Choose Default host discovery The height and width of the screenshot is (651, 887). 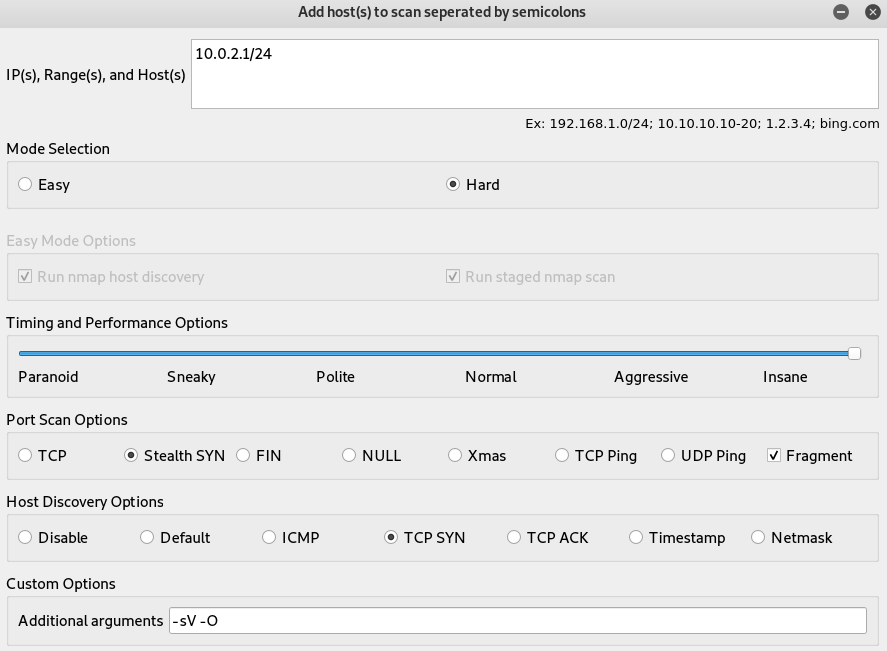(147, 538)
